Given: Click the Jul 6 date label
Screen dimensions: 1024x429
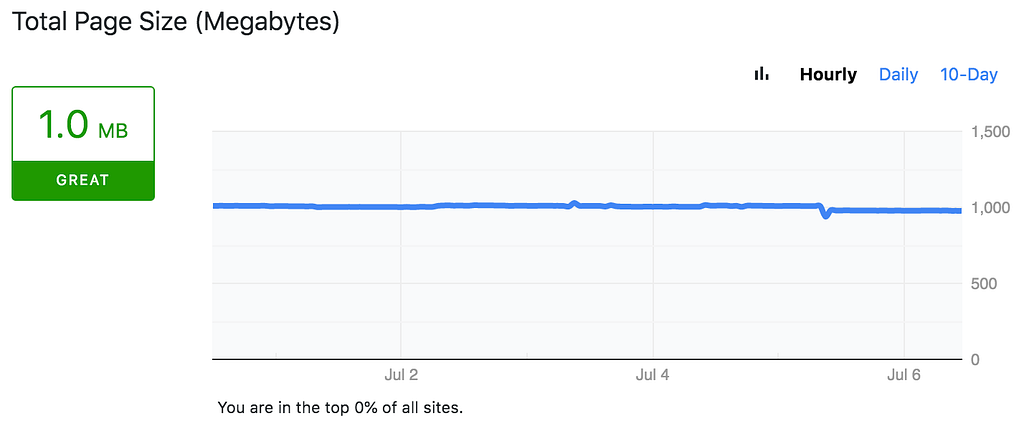Looking at the screenshot, I should click(904, 375).
